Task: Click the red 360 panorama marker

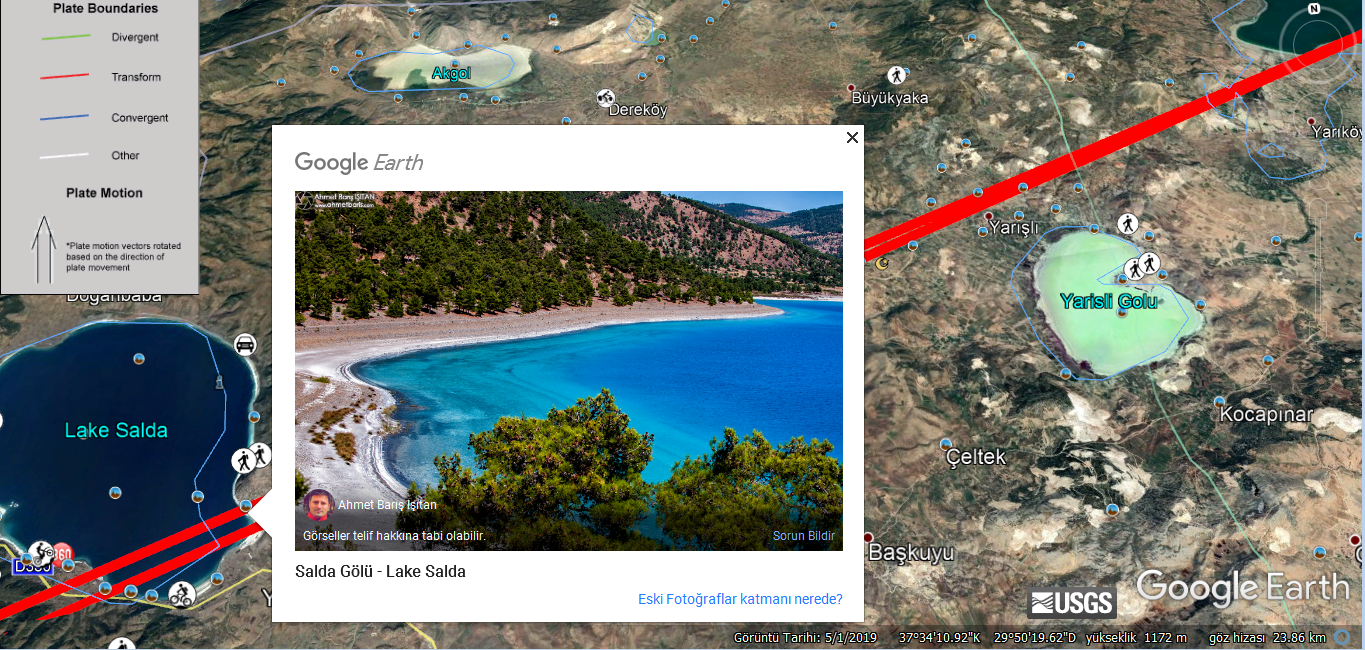Action: [x=62, y=553]
